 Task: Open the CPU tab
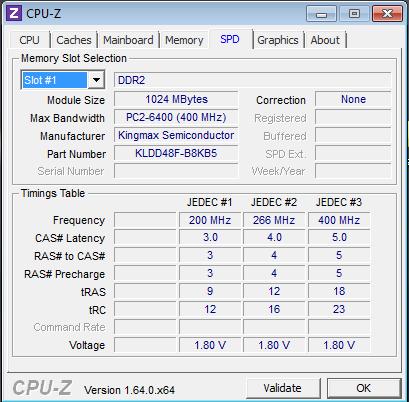[29, 40]
